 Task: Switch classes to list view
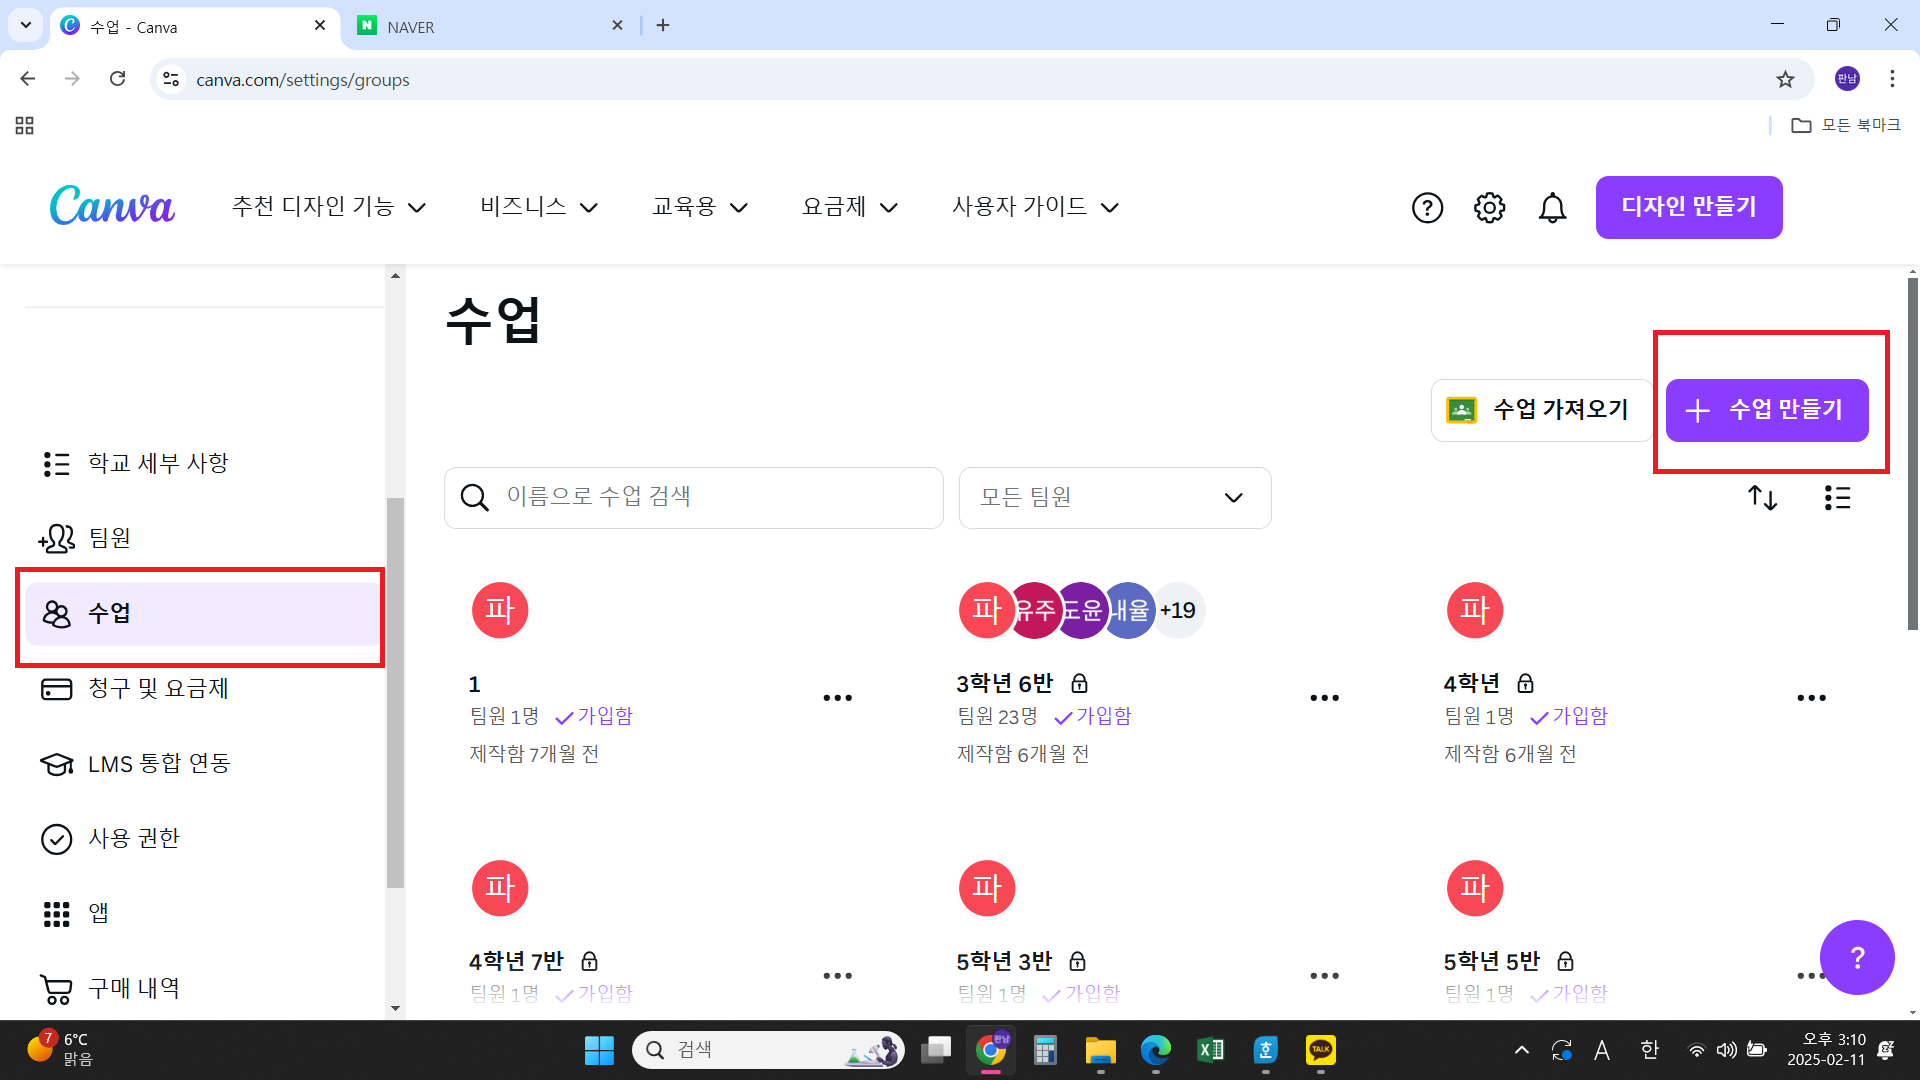(x=1838, y=498)
